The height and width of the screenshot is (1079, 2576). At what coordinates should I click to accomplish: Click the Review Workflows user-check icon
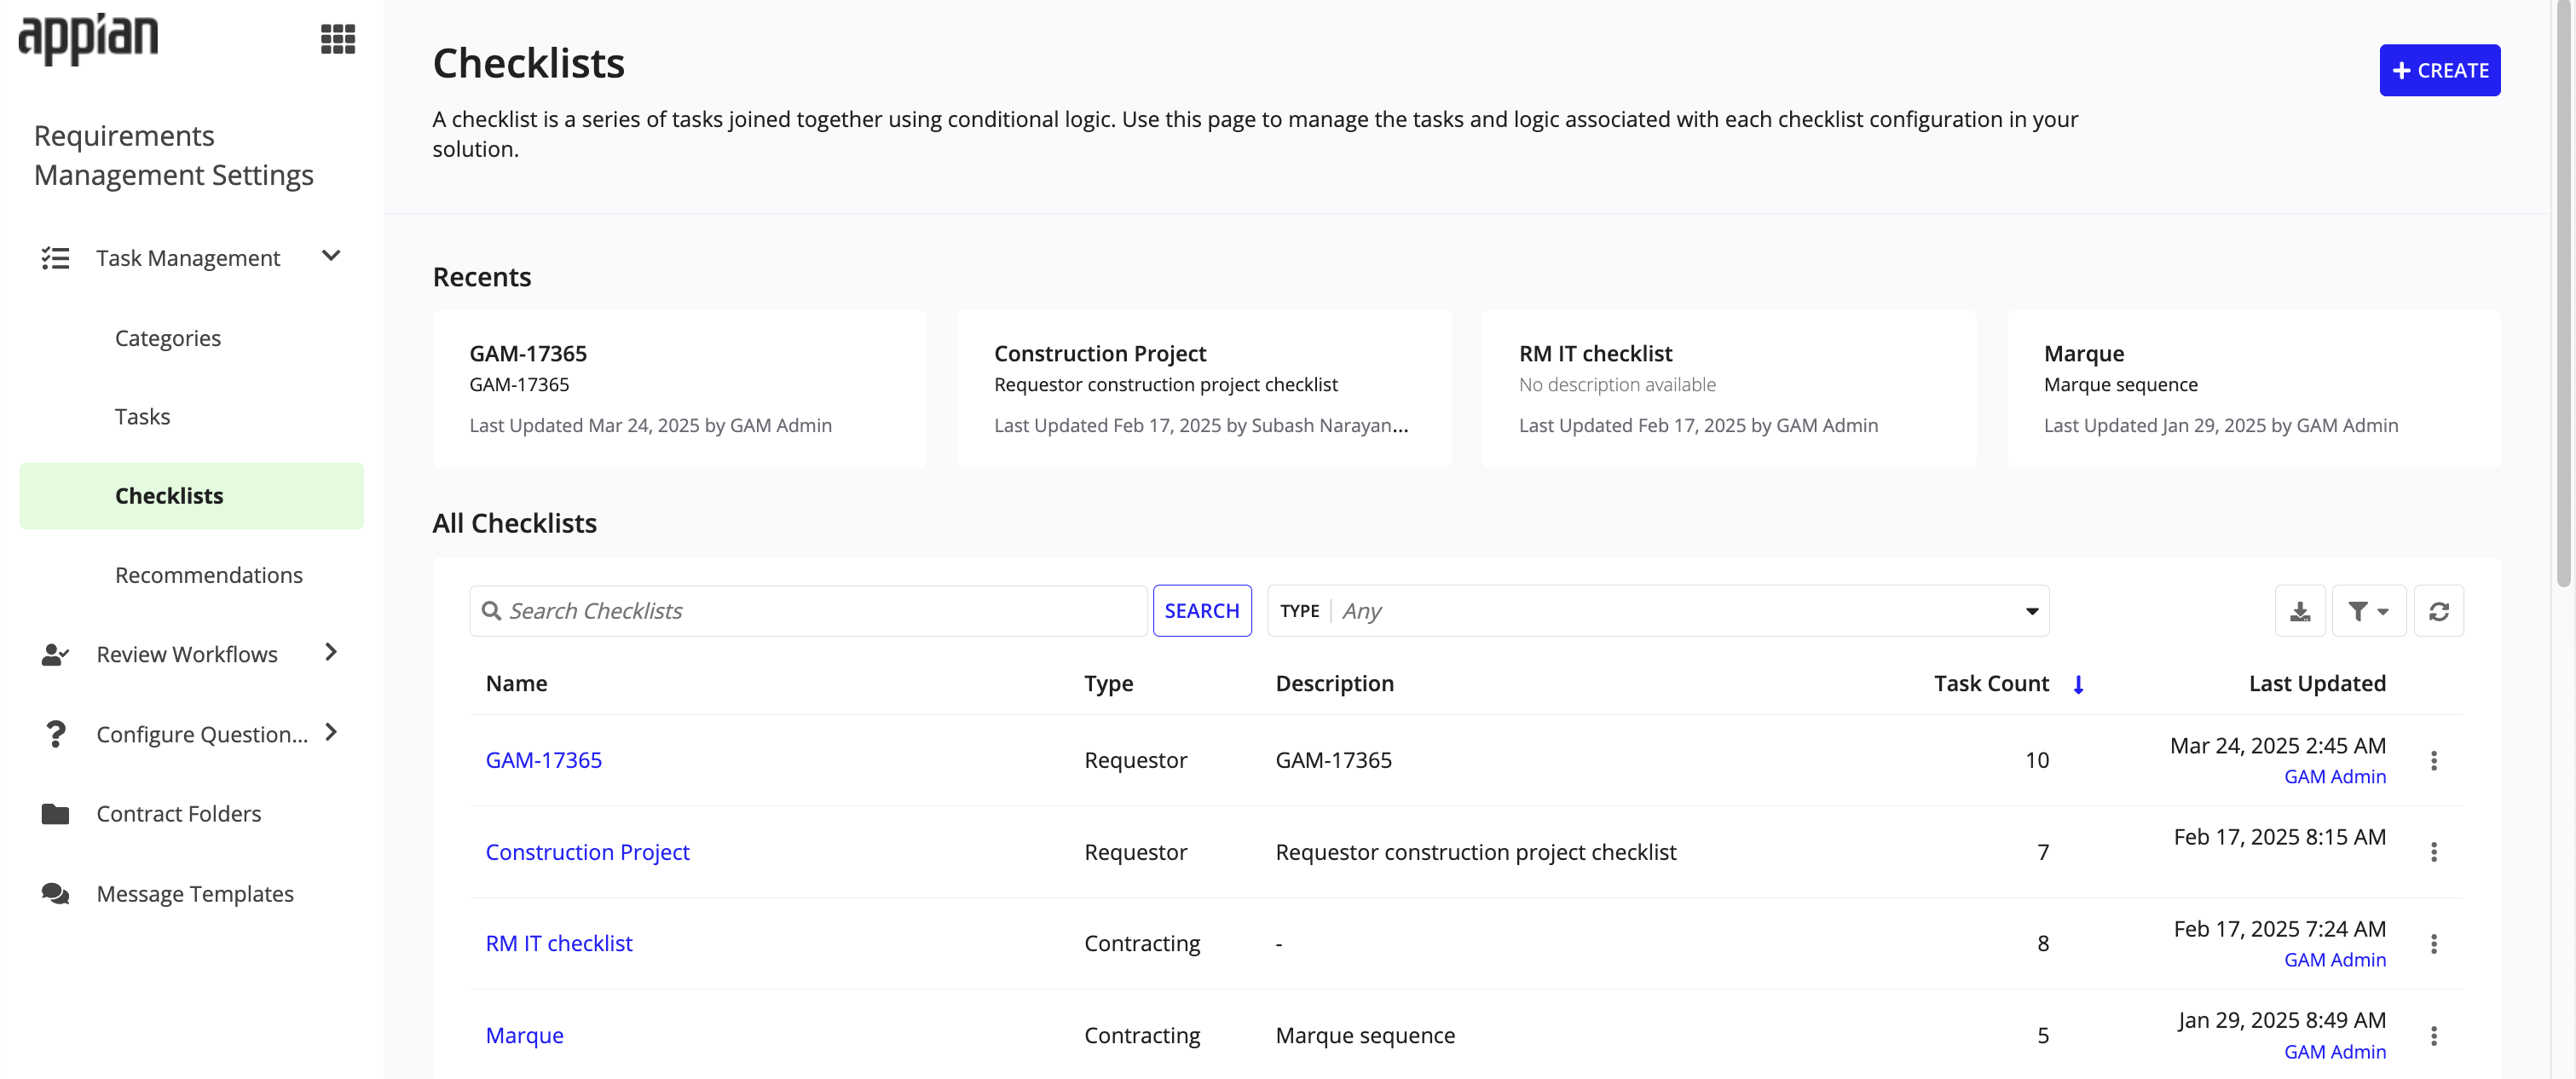coord(55,654)
